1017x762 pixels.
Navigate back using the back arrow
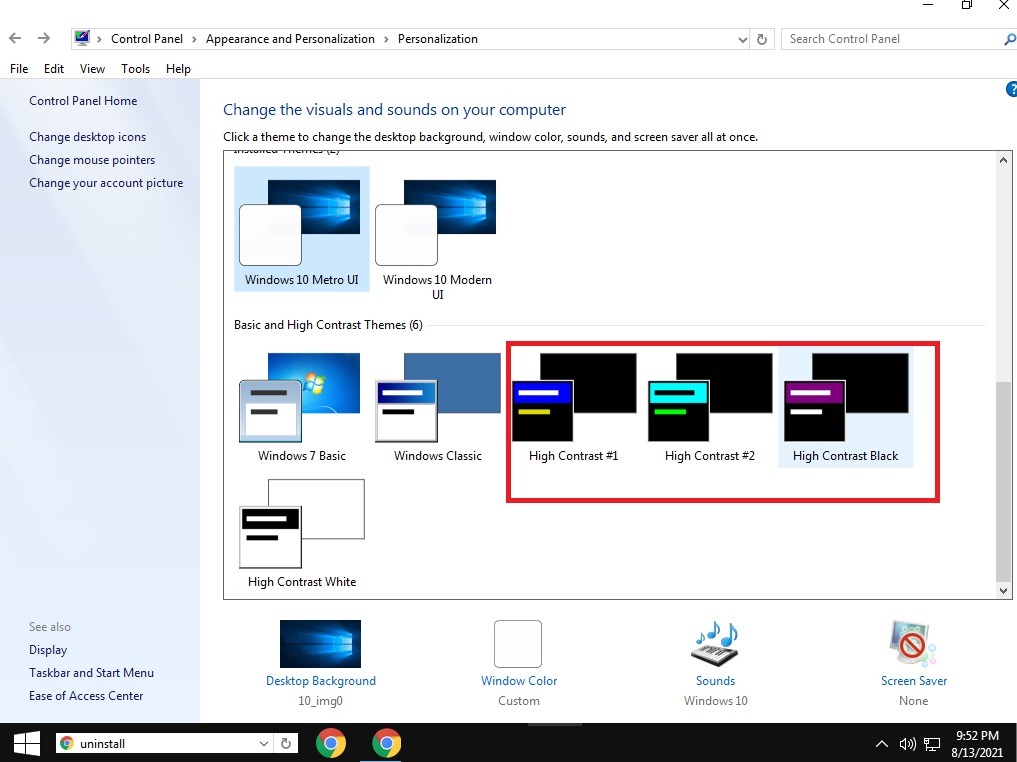14,38
